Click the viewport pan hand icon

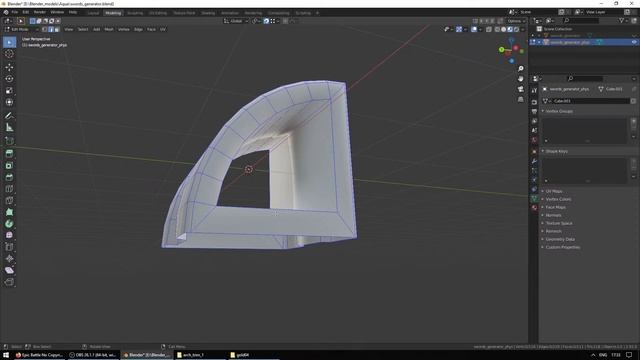click(x=520, y=79)
